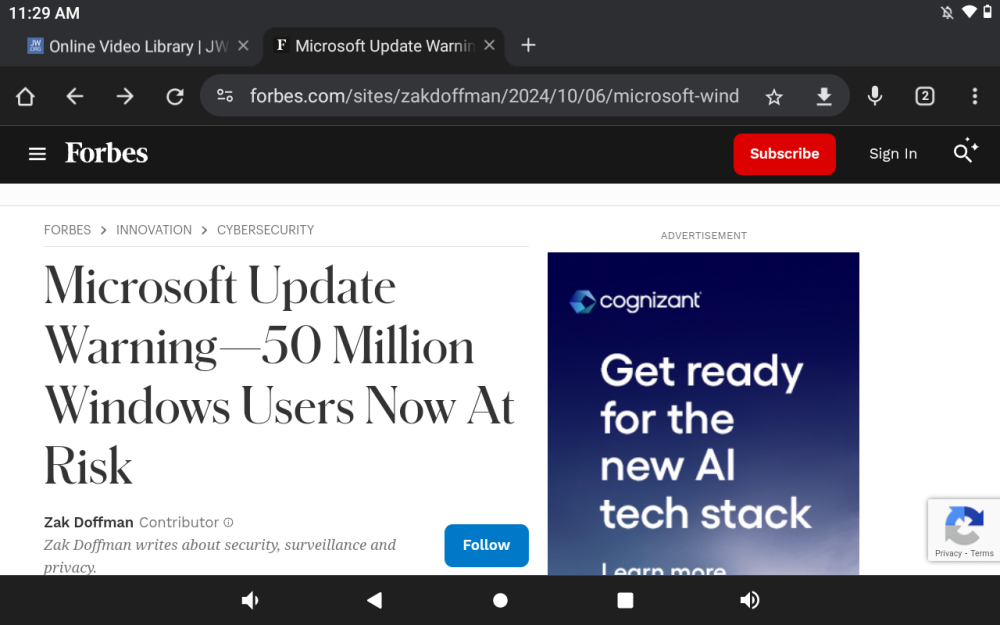Image resolution: width=1000 pixels, height=625 pixels.
Task: Bookmark the page with the star icon
Action: coord(774,96)
